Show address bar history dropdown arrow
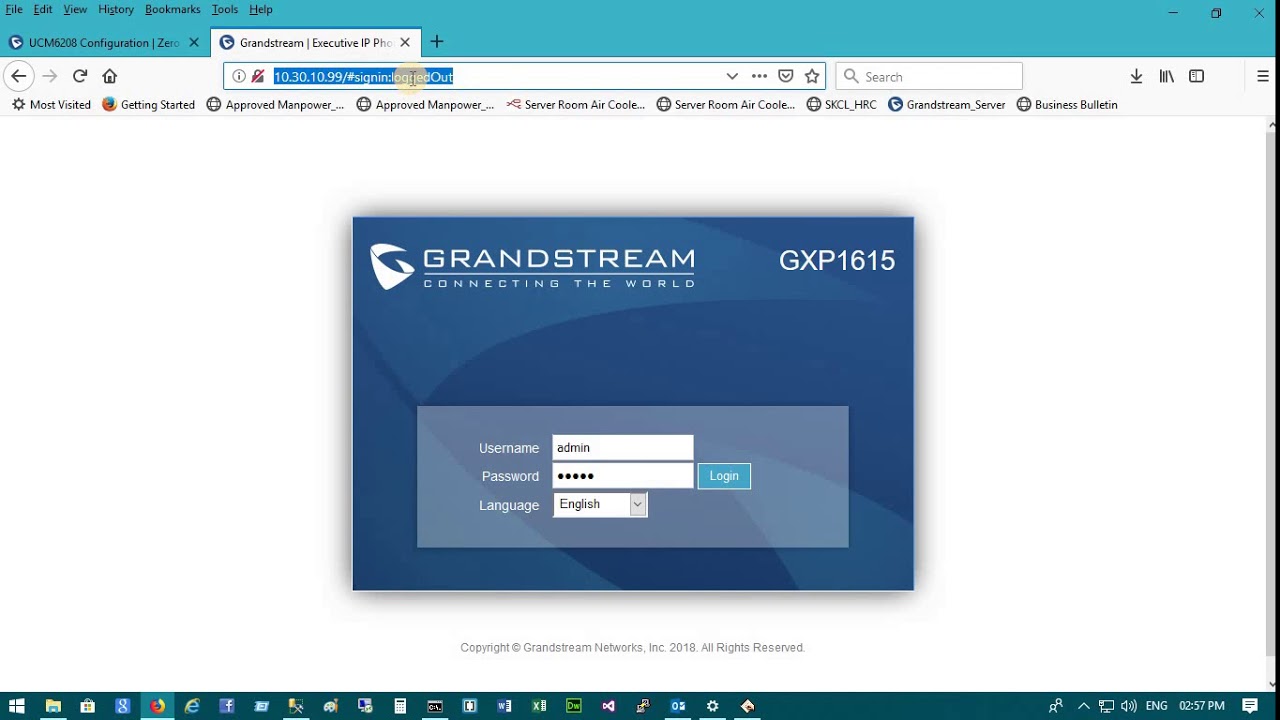 [732, 76]
